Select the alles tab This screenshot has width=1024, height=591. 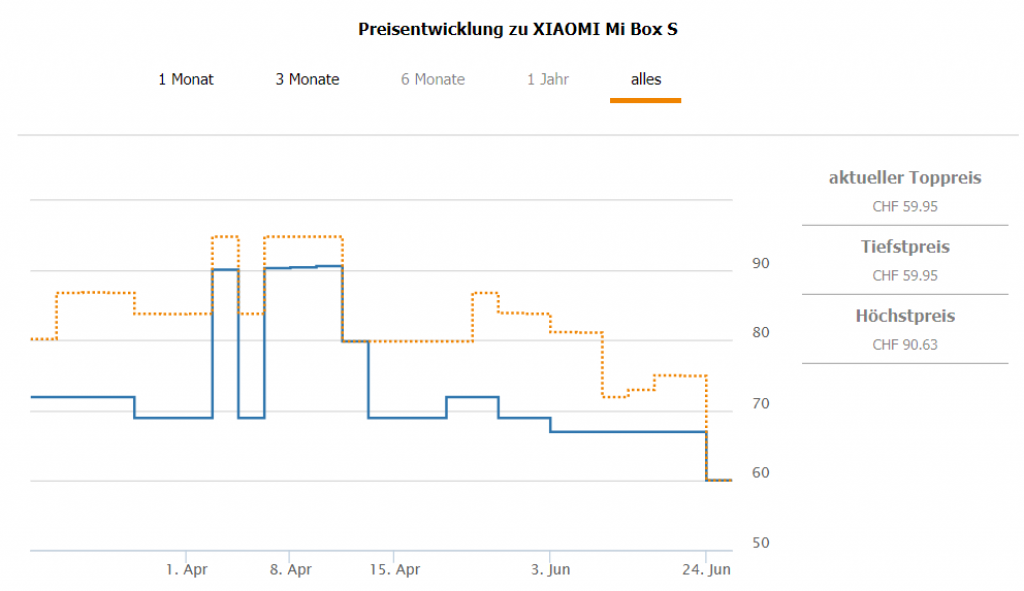coord(646,79)
